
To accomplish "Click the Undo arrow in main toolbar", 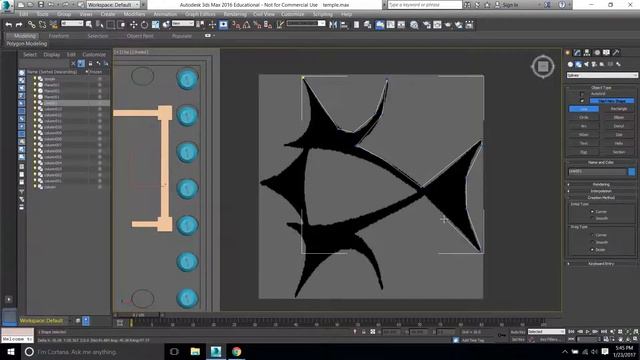I will point(9,25).
